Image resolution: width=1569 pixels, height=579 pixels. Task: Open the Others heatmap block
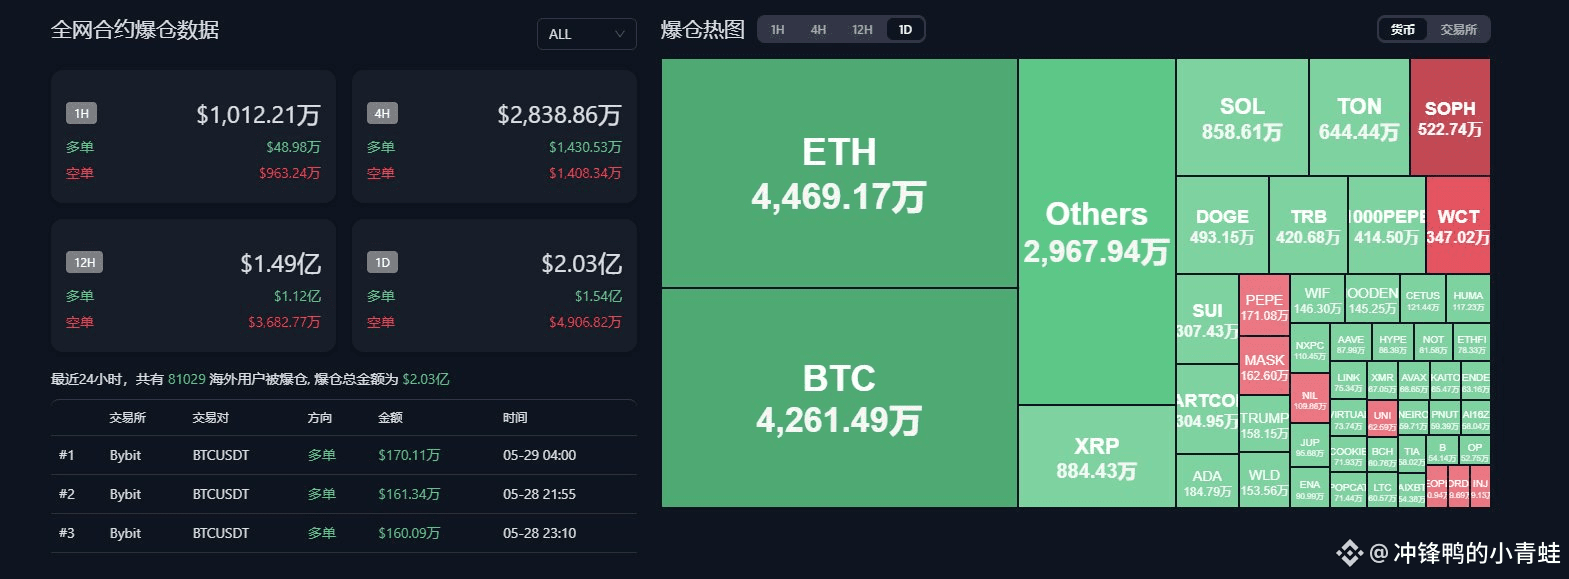1096,231
